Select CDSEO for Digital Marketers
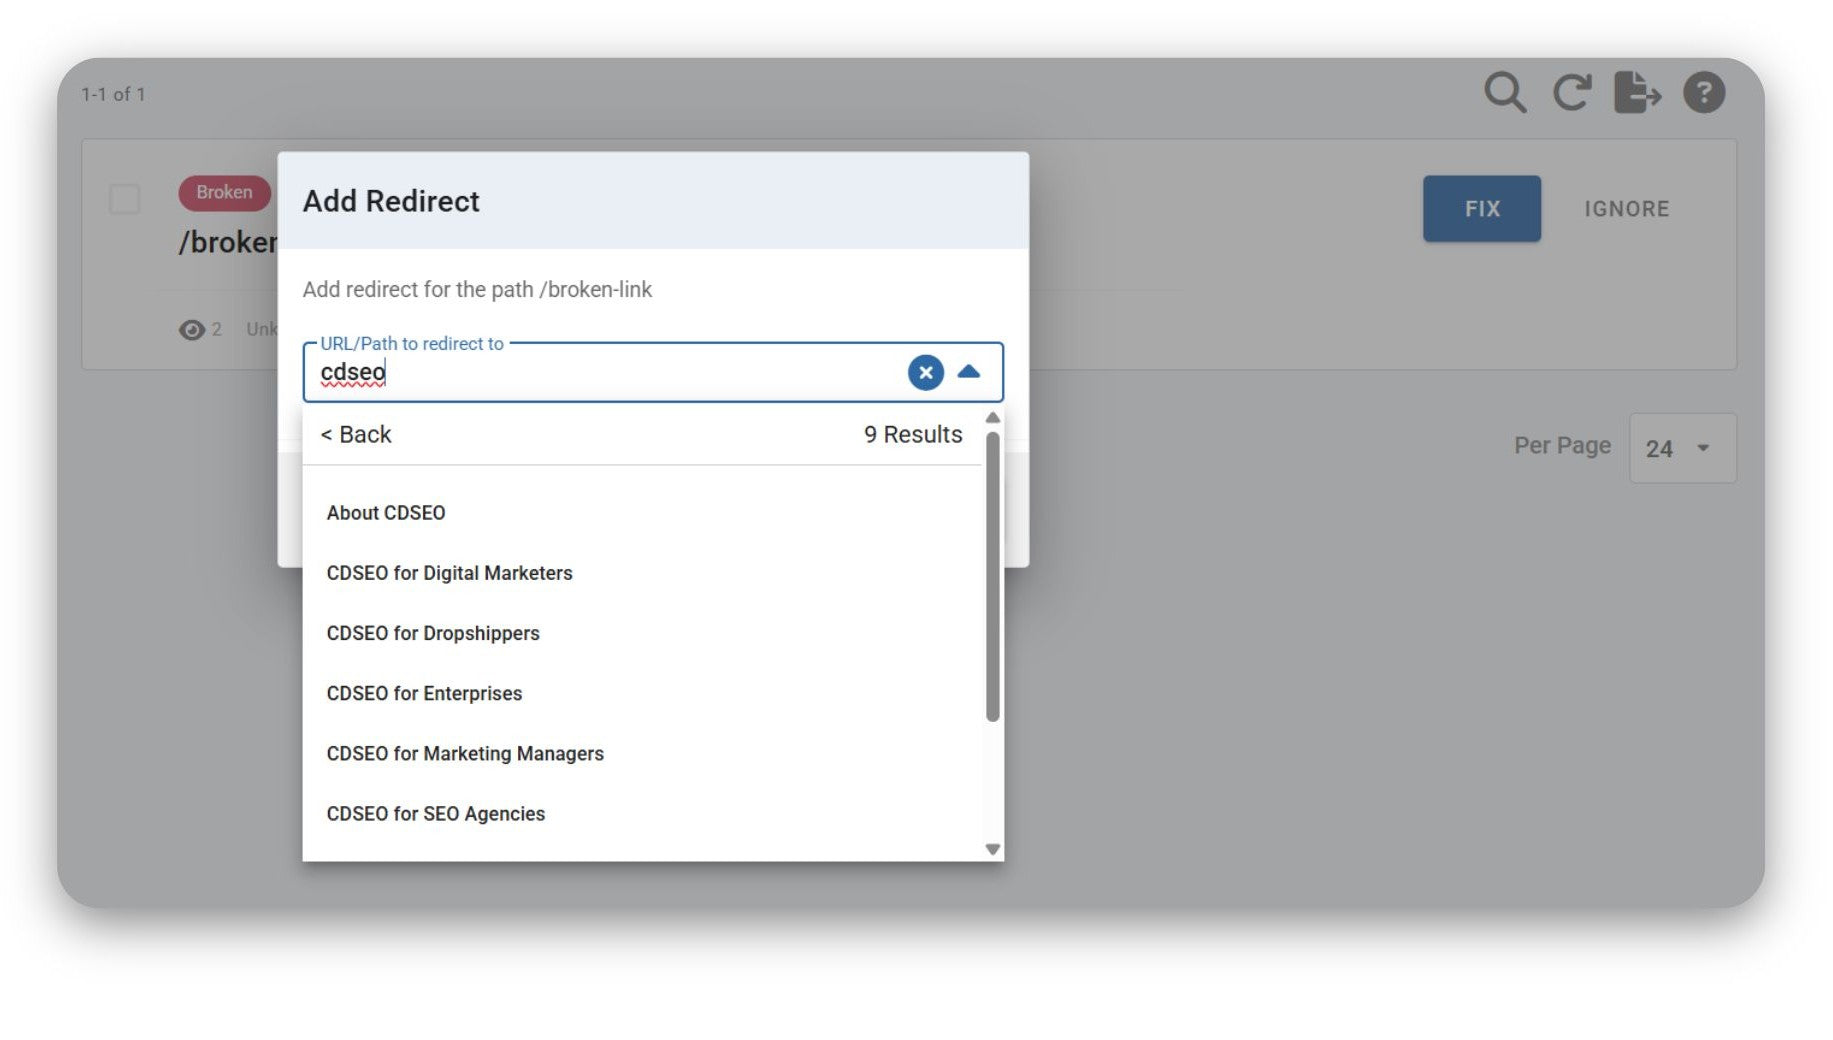Screen dimensions: 1833x1040 tap(449, 573)
